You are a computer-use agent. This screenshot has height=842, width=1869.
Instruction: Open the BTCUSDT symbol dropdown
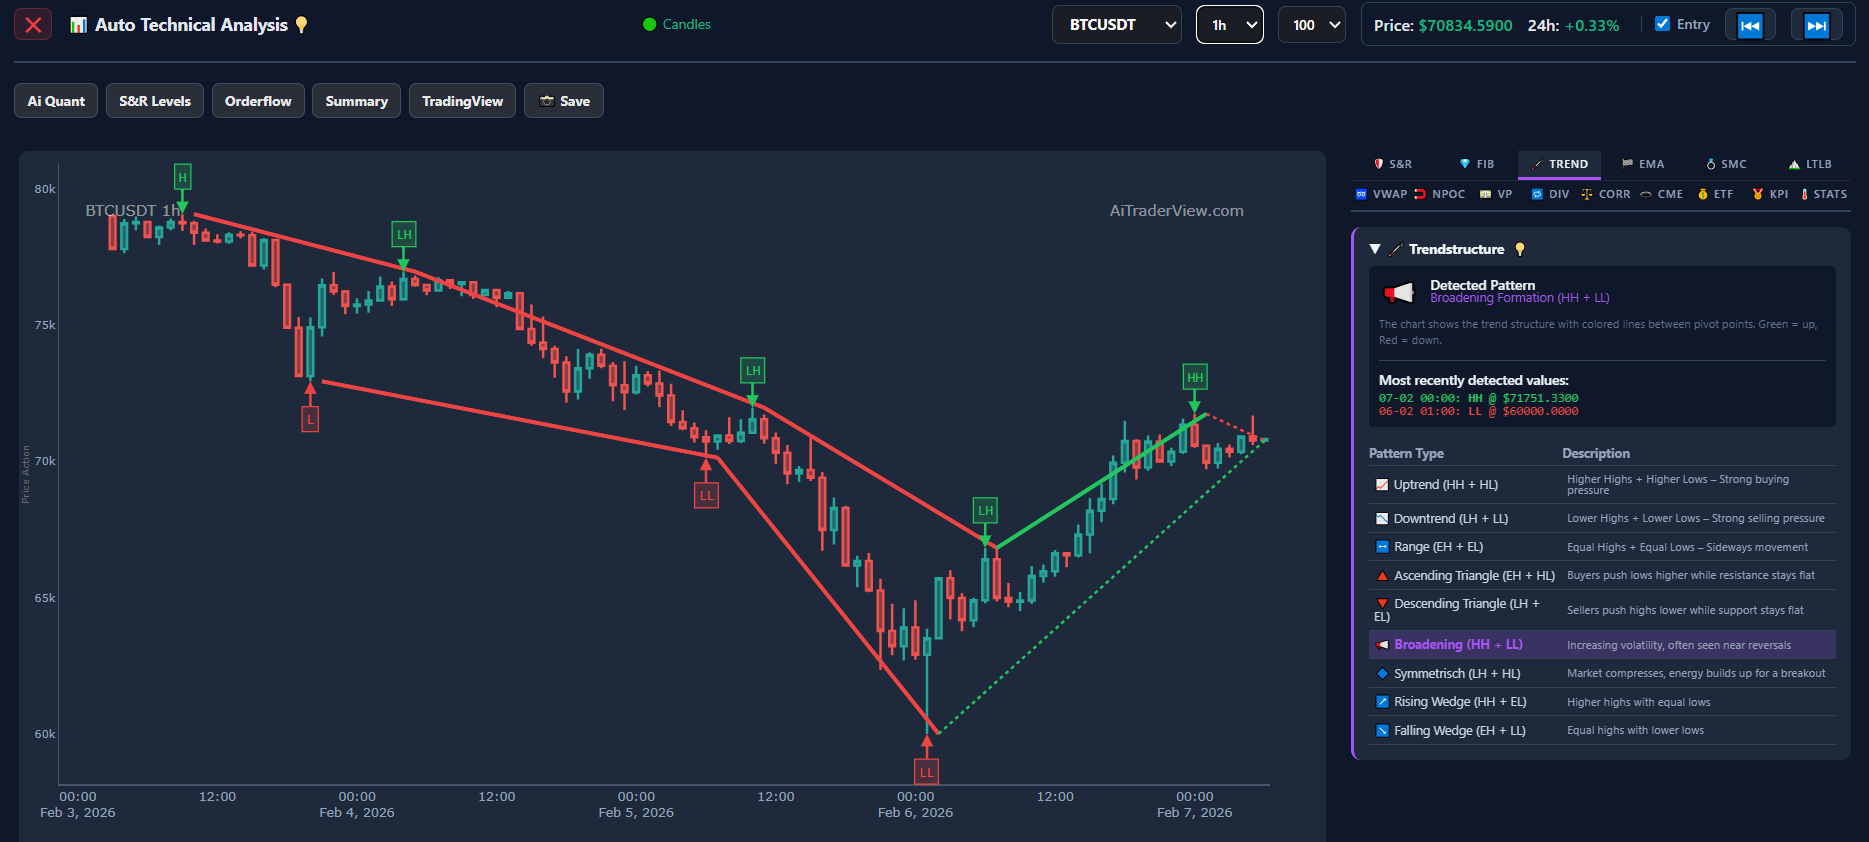(1116, 25)
